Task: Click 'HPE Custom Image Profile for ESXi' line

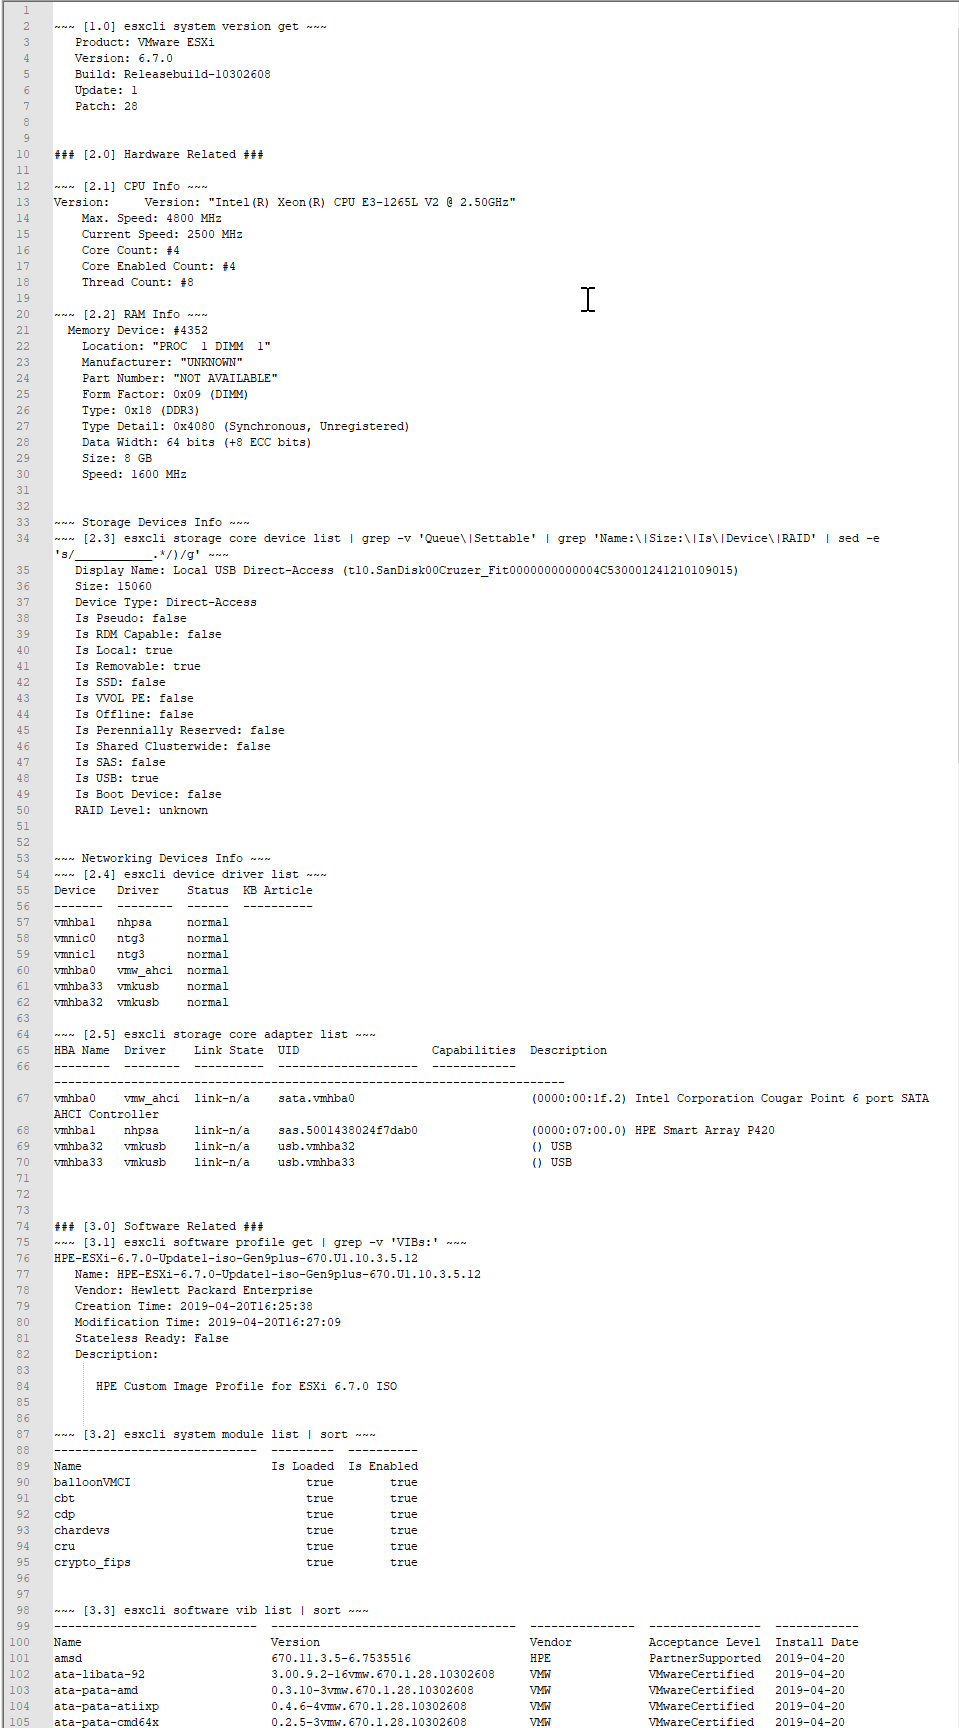Action: (x=246, y=1386)
